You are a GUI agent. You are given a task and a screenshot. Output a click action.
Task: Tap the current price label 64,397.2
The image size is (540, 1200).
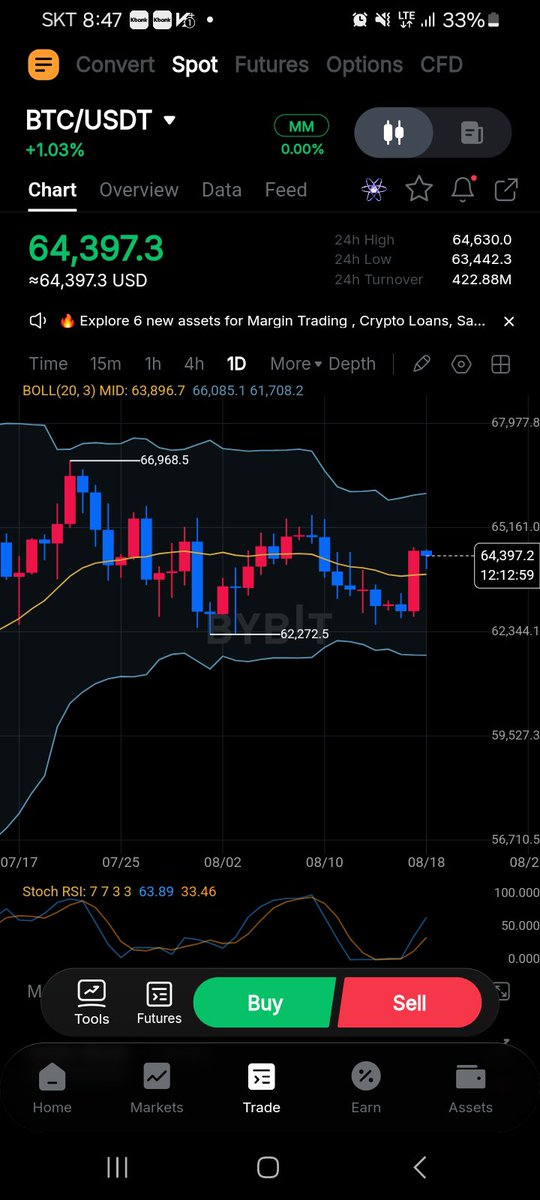pyautogui.click(x=507, y=555)
